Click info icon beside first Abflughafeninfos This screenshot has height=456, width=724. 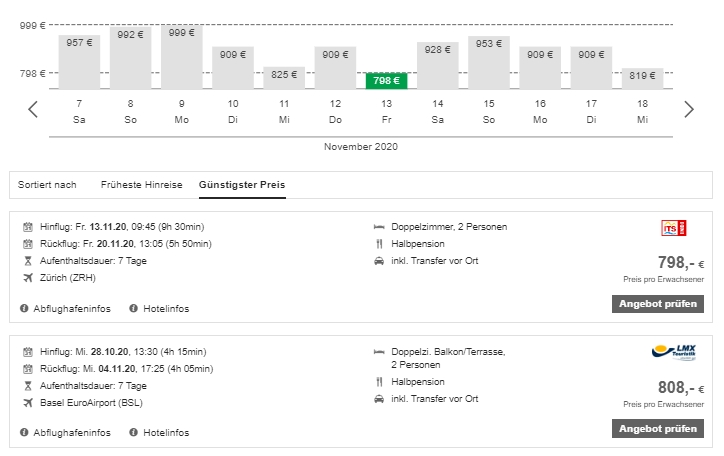click(24, 309)
